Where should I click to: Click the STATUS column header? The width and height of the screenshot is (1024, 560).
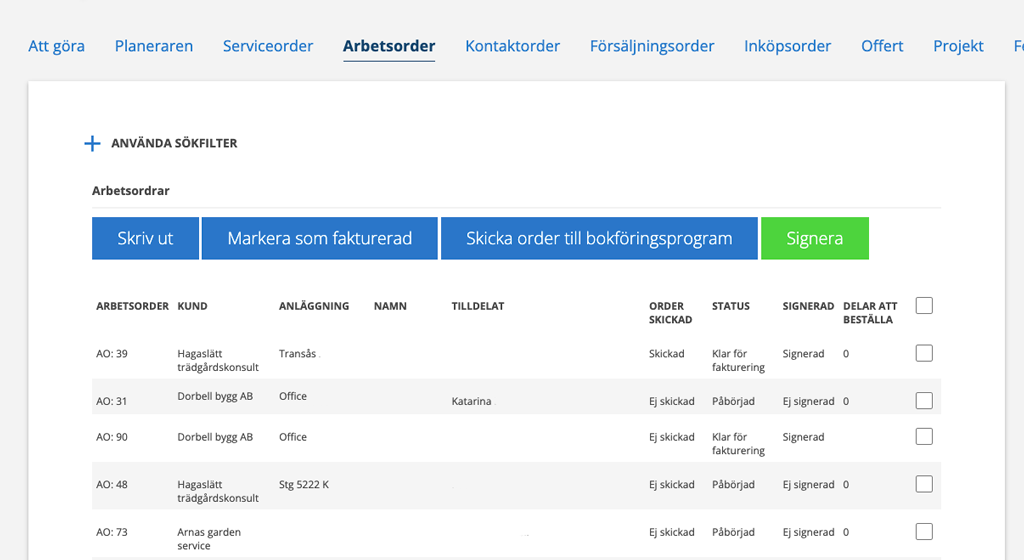pos(730,306)
